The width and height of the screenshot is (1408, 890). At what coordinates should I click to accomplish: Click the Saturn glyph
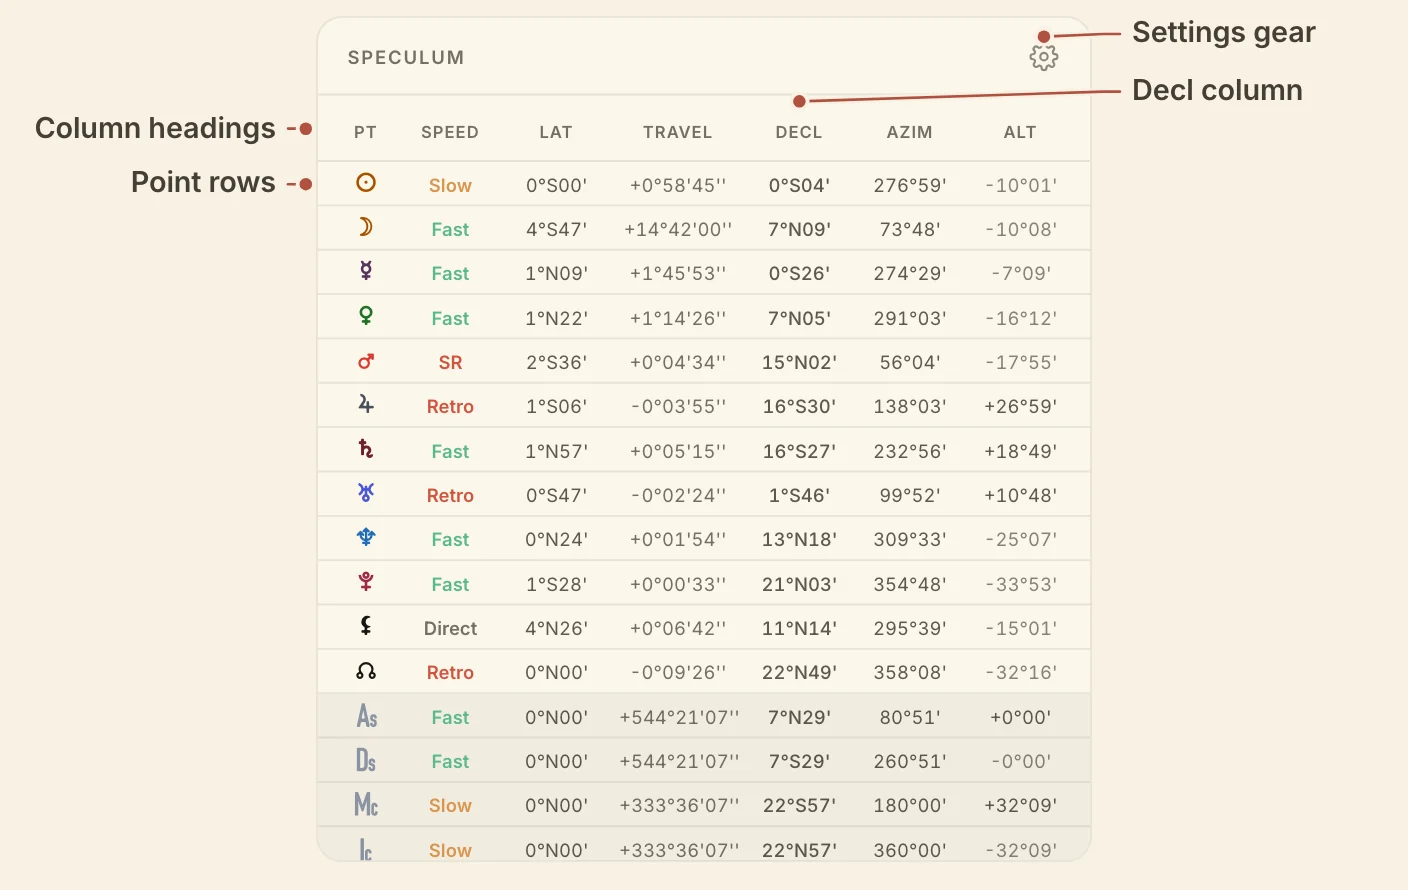[366, 449]
